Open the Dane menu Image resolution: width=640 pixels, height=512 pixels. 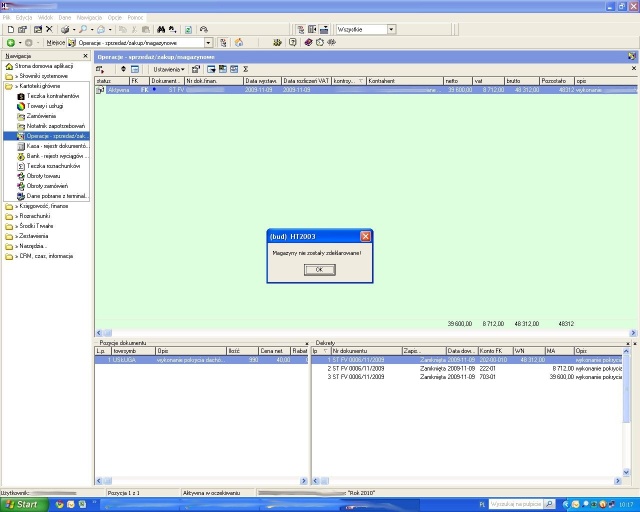click(x=65, y=18)
